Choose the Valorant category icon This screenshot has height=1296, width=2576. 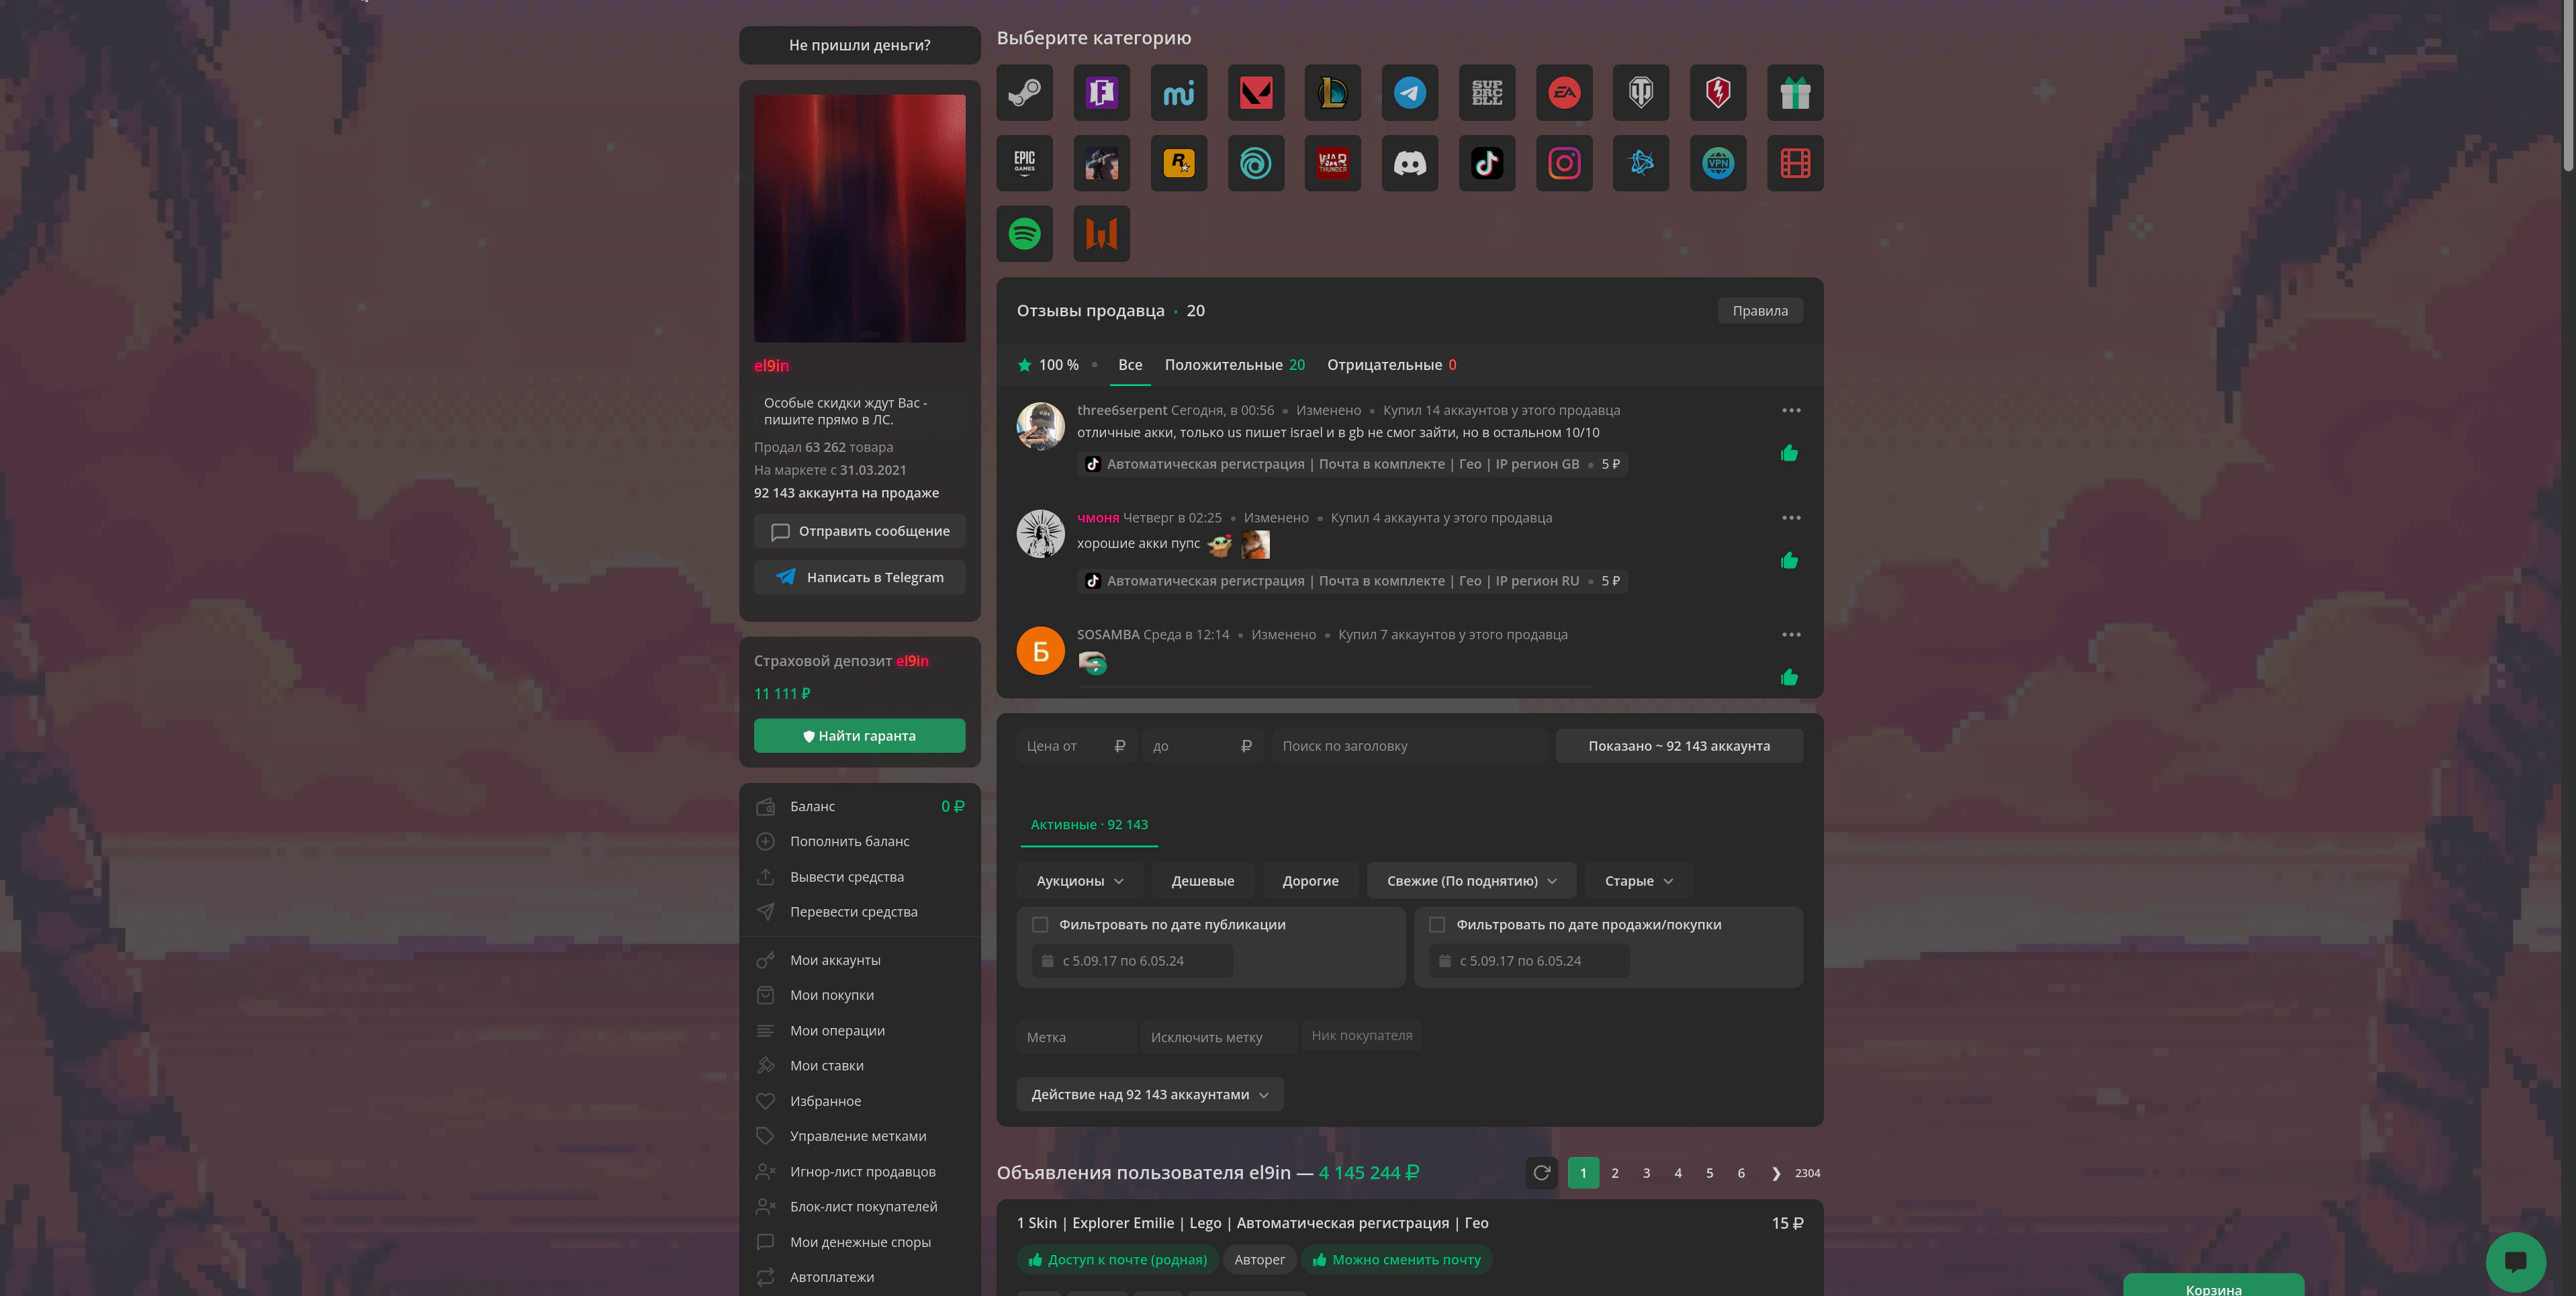(x=1255, y=93)
